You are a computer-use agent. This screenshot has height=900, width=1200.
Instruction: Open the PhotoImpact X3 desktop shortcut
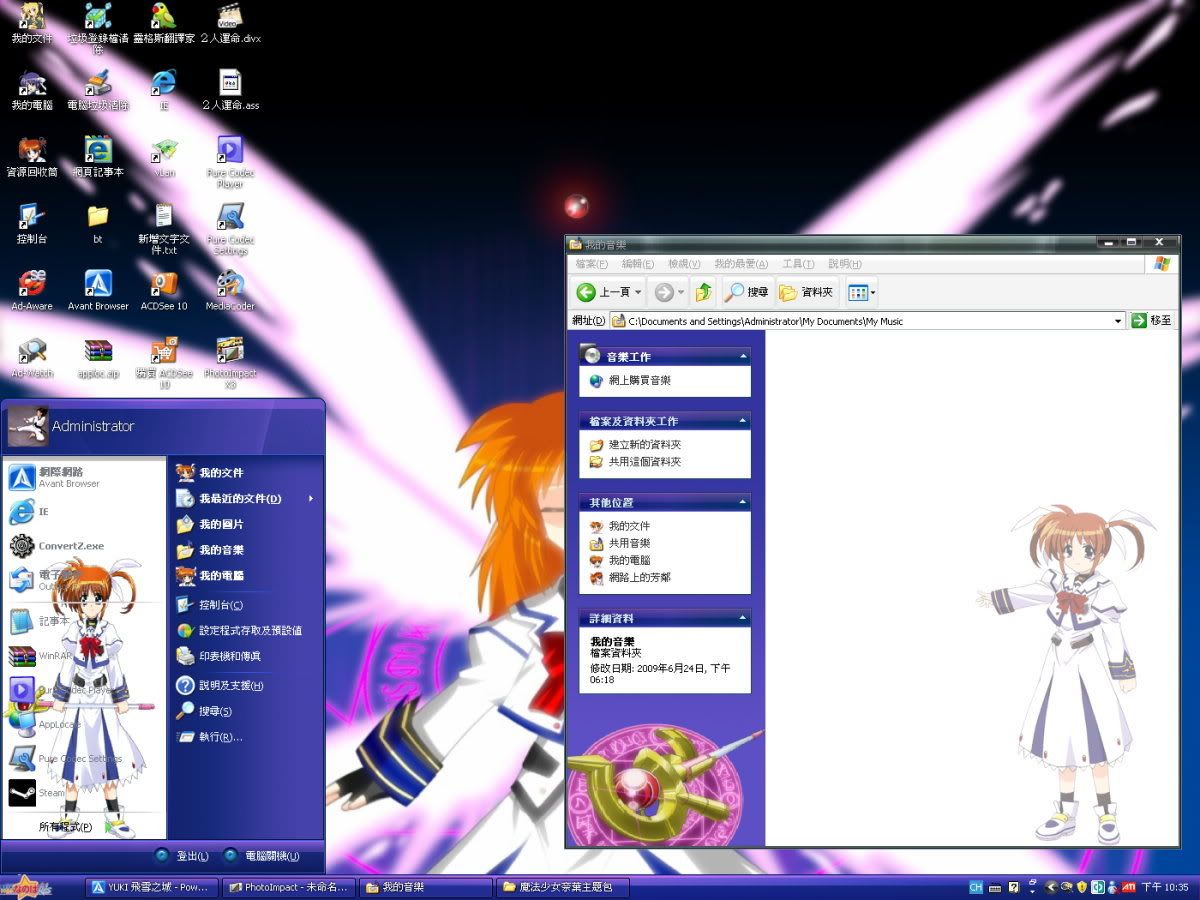230,362
